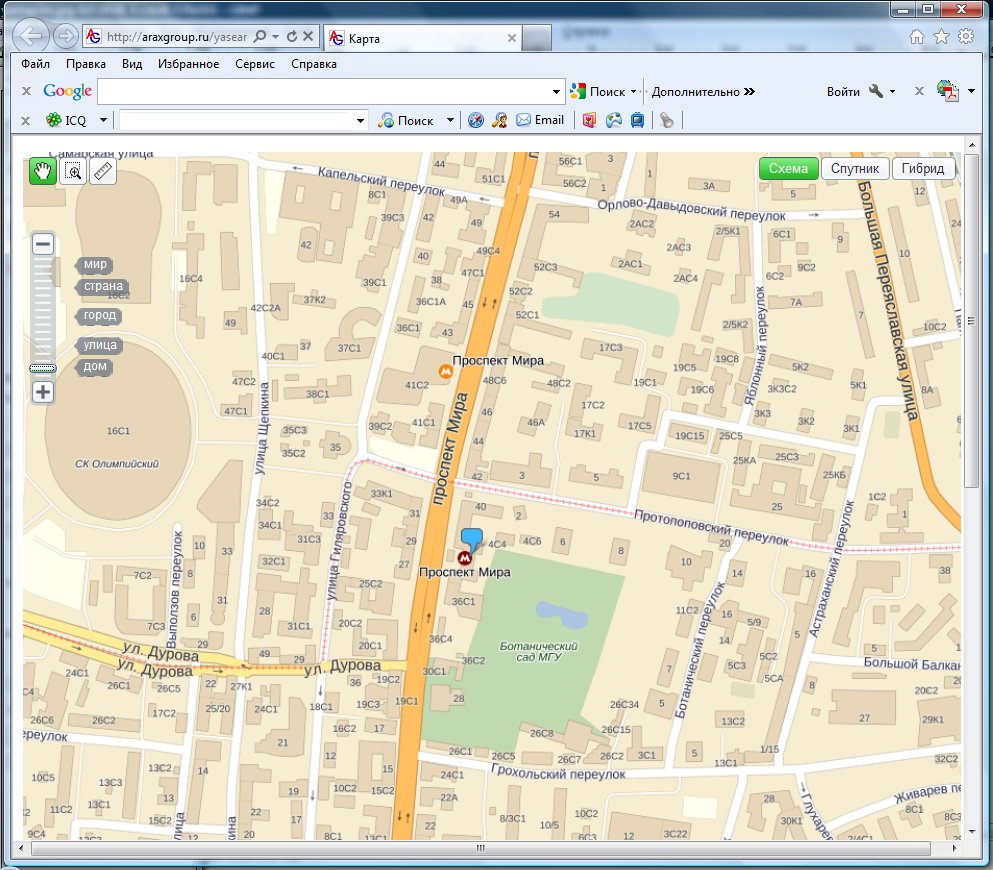
Task: Select the hand pan tool
Action: point(43,171)
